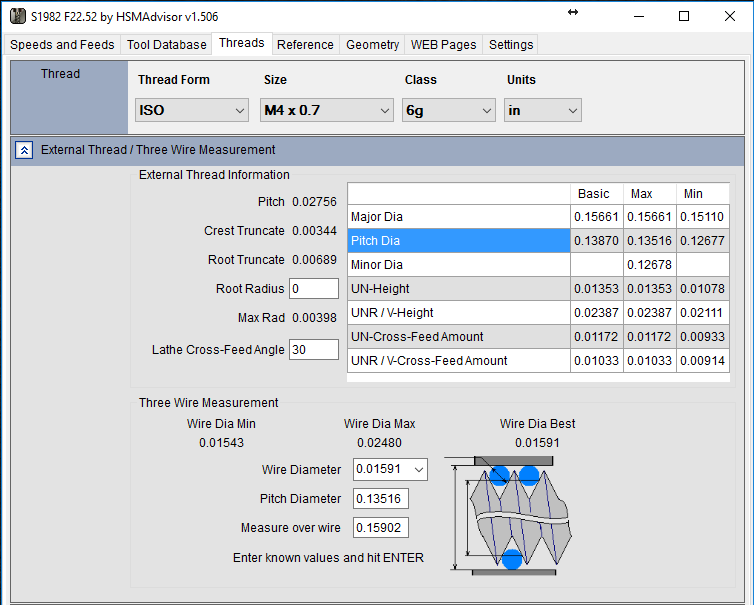The width and height of the screenshot is (754, 605).
Task: Open the thread Size dropdown
Action: (326, 110)
